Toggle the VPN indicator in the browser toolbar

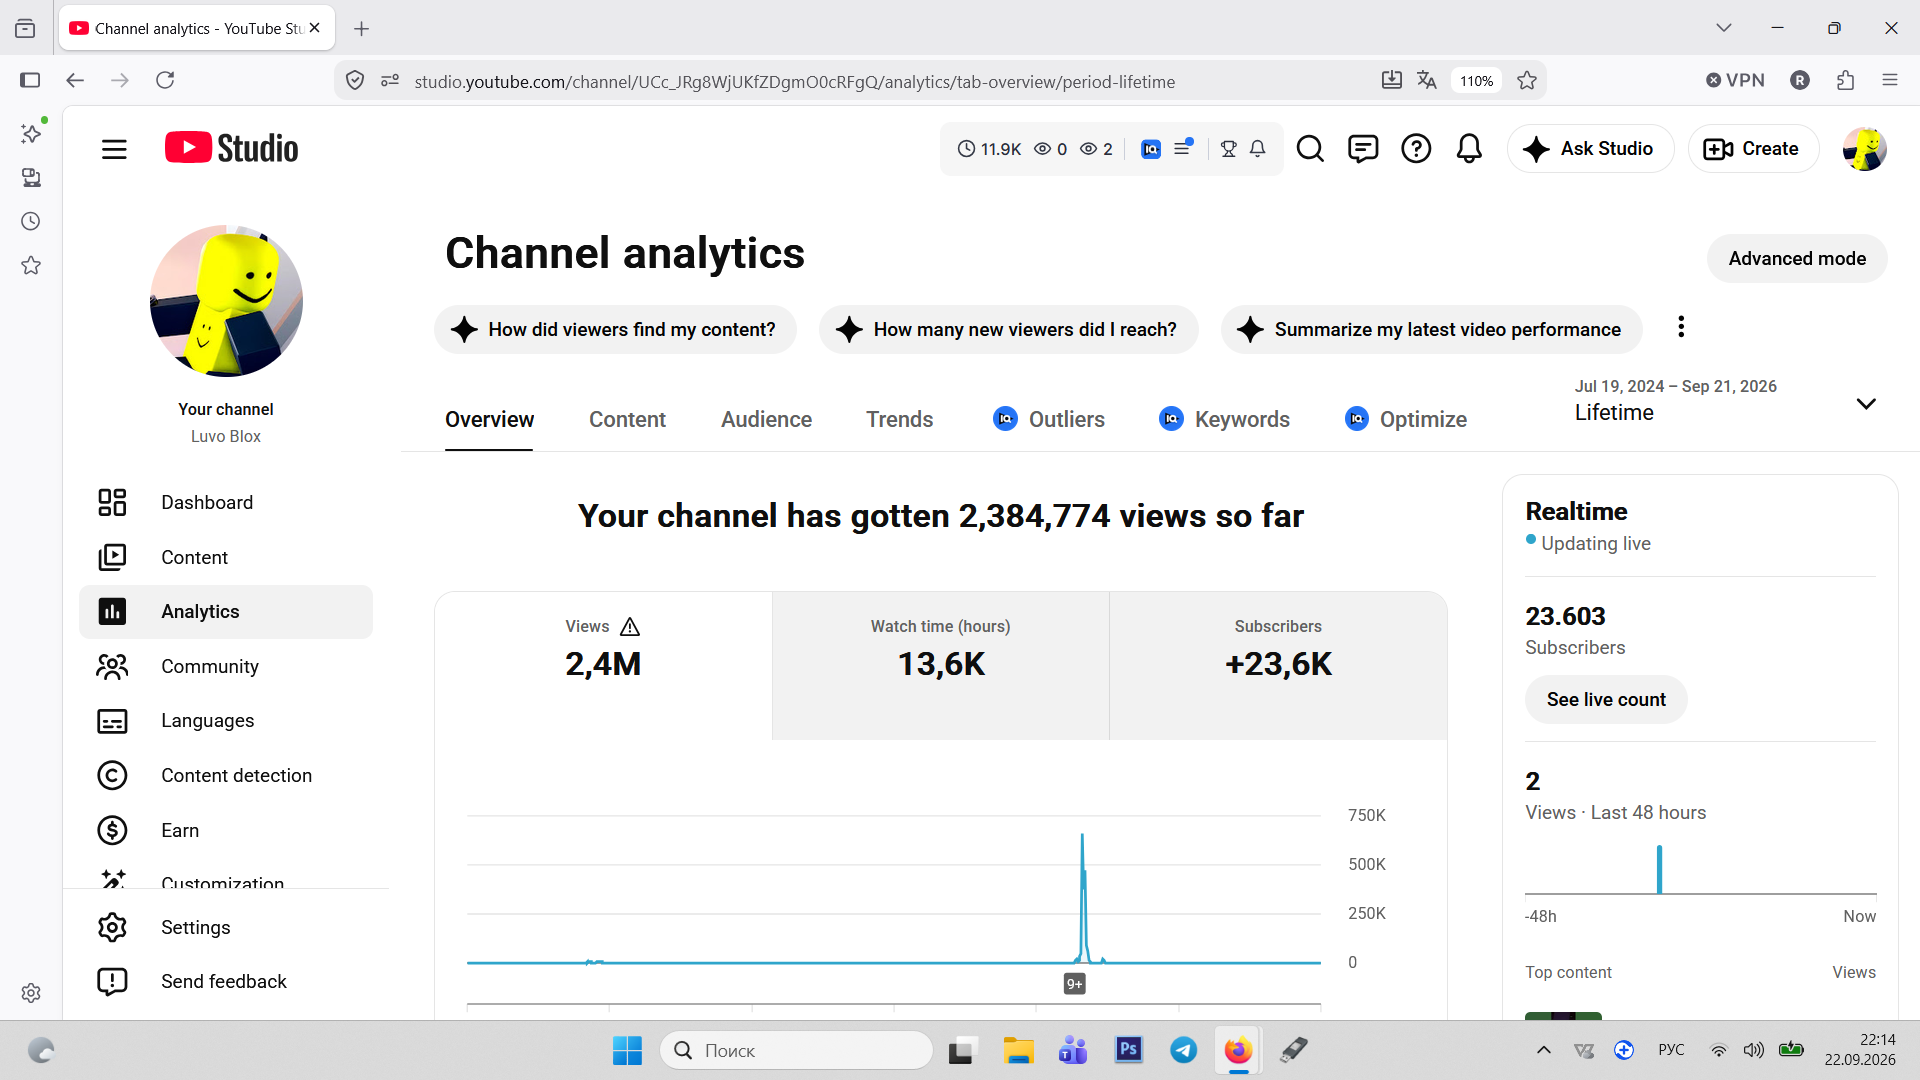(x=1735, y=80)
